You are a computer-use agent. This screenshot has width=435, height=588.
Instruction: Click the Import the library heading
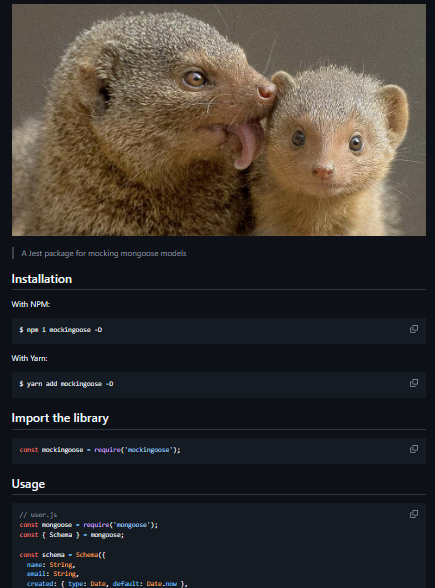[60, 418]
